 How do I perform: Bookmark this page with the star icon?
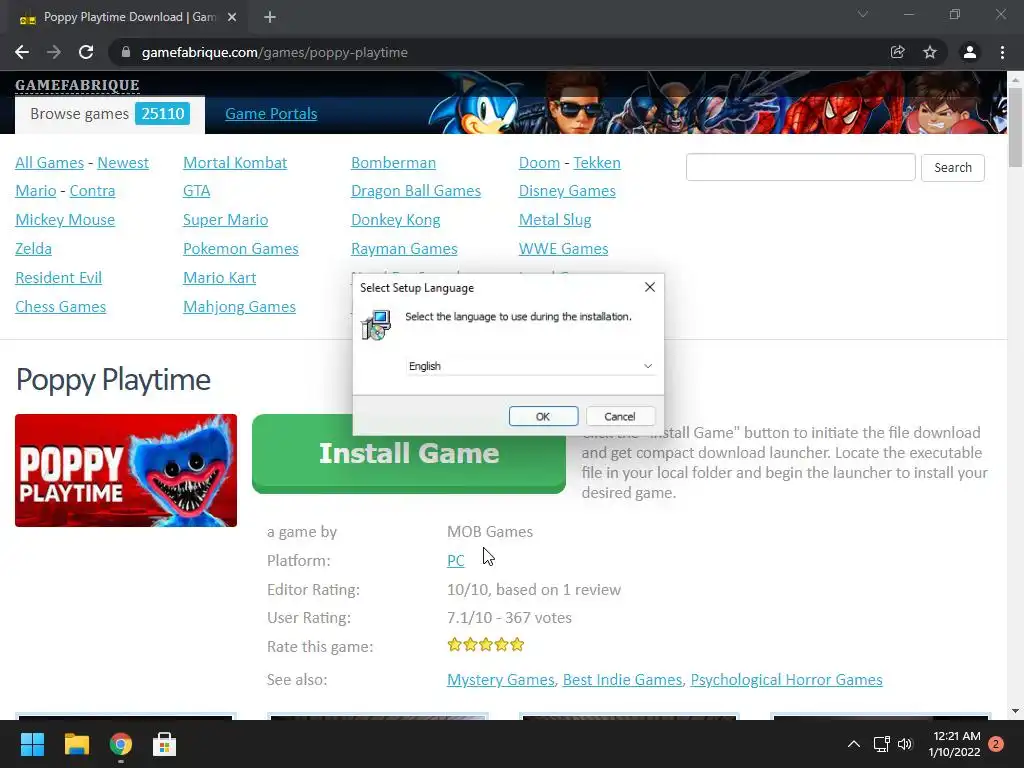(930, 52)
